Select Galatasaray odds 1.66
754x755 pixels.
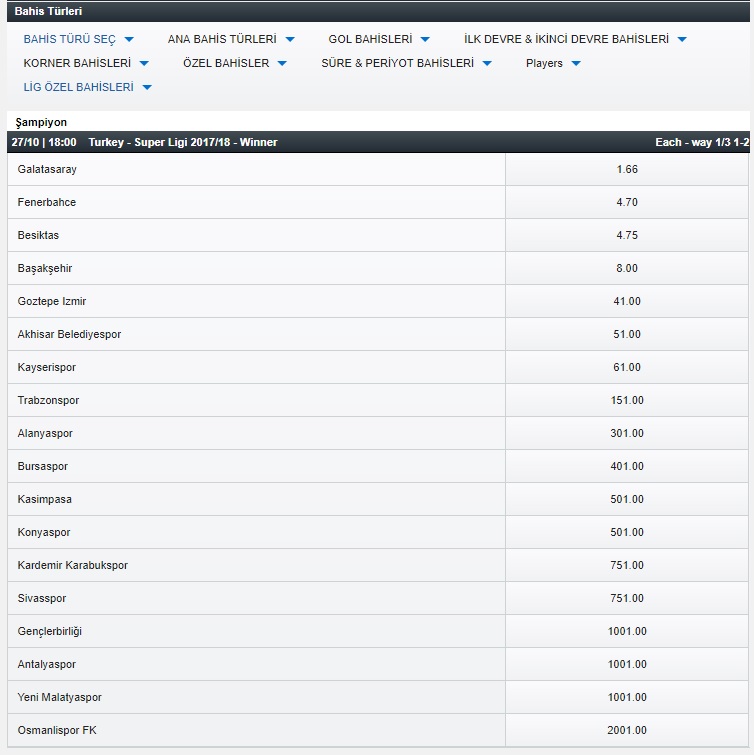[627, 169]
